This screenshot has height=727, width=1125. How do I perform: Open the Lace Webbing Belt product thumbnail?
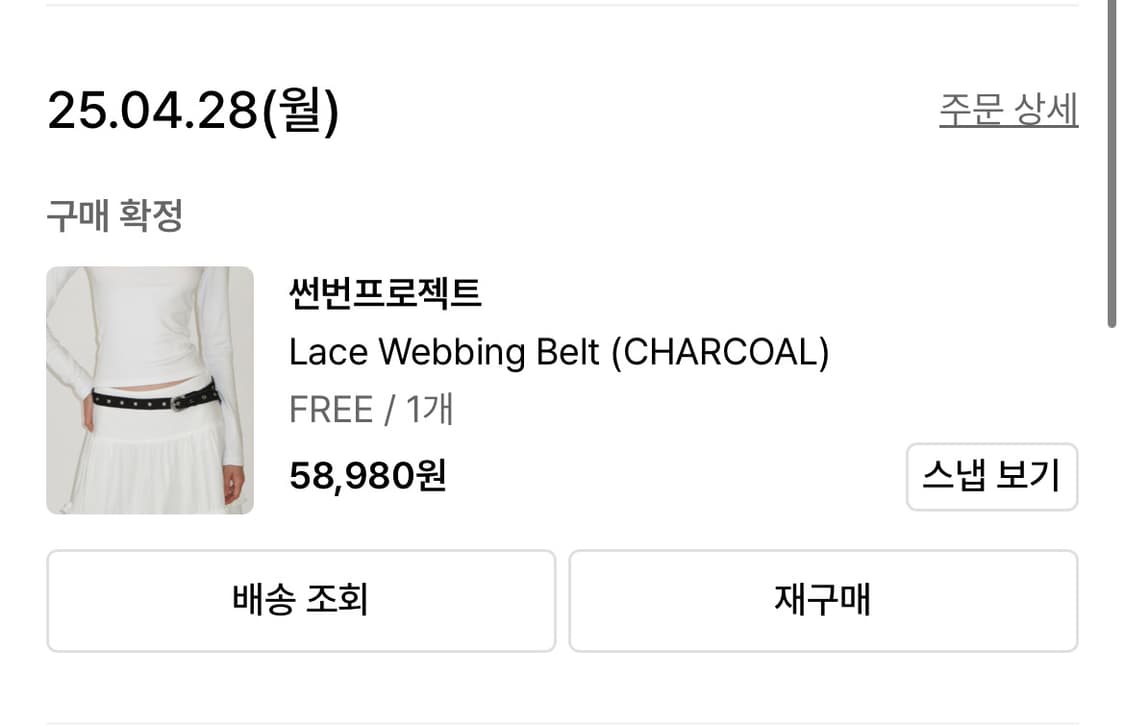149,389
